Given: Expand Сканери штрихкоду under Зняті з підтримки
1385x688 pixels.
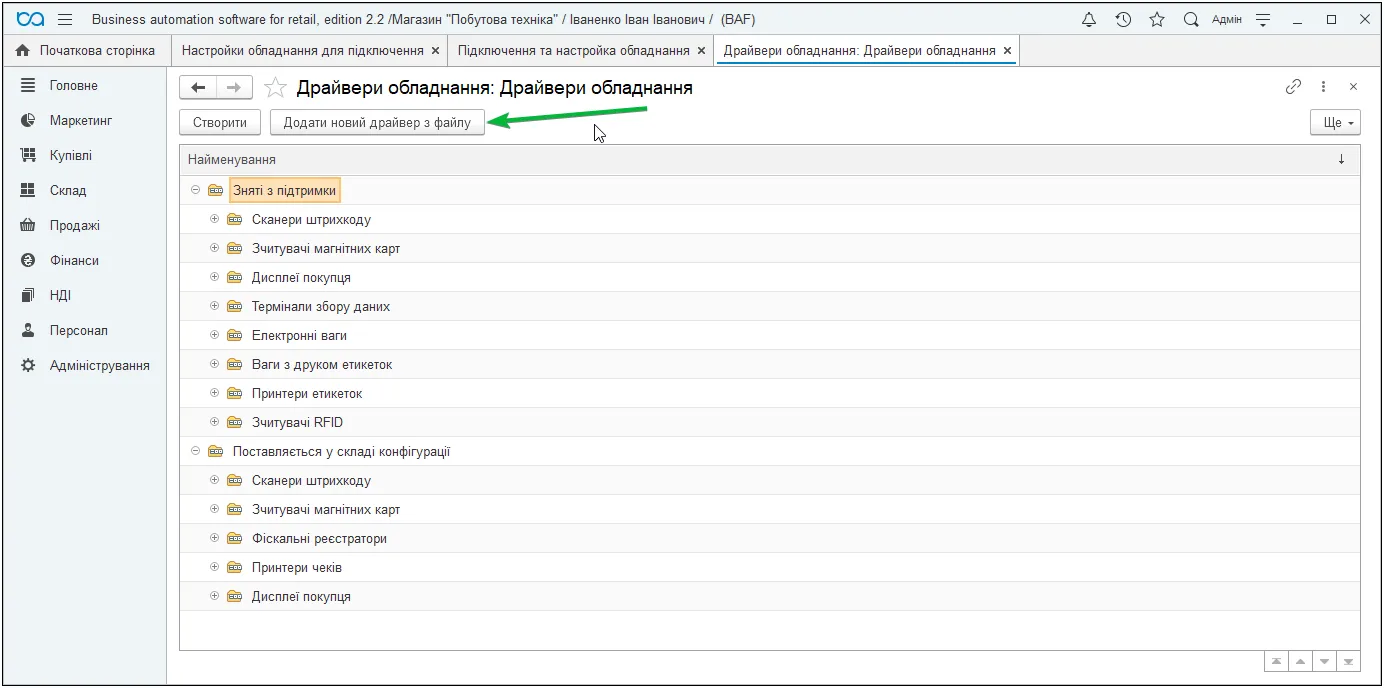Looking at the screenshot, I should pyautogui.click(x=214, y=219).
